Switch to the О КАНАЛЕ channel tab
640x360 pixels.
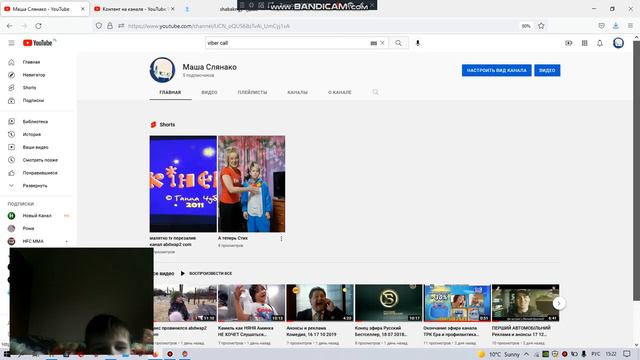pos(340,92)
